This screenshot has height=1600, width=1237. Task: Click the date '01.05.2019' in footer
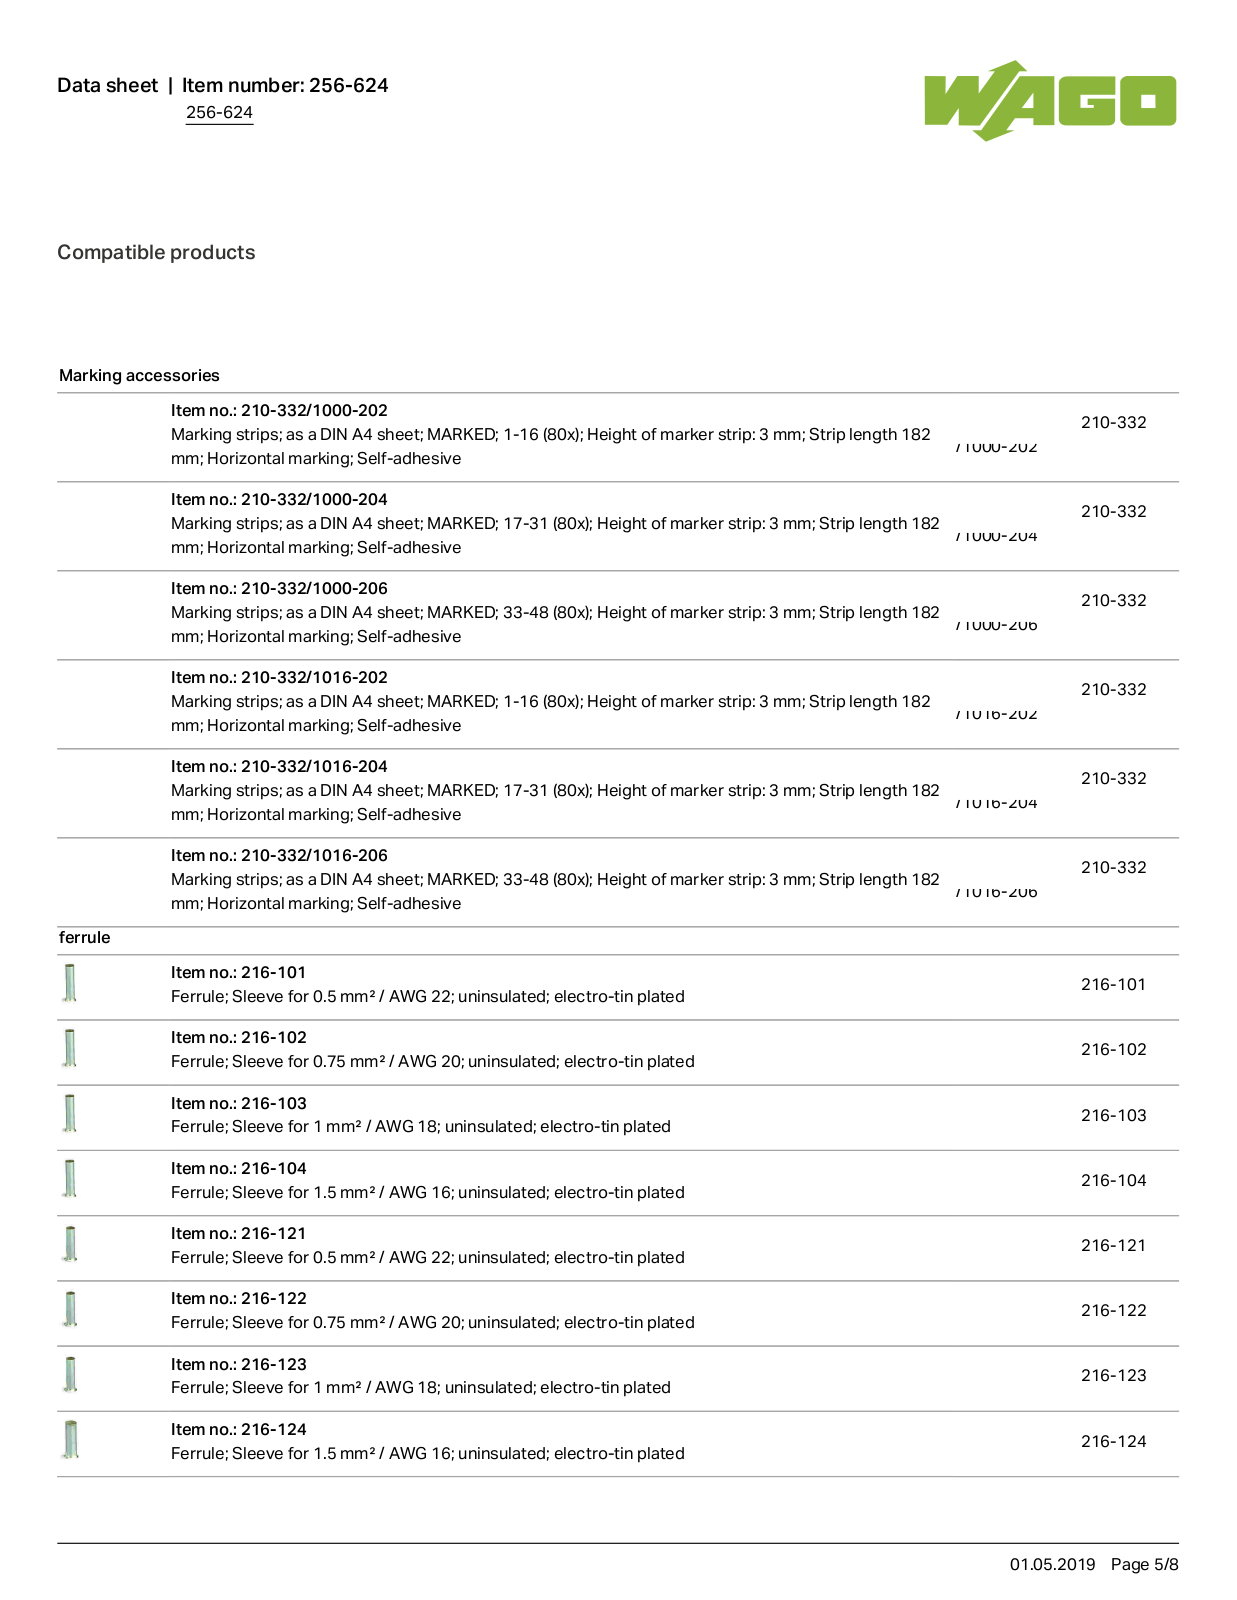(1052, 1564)
